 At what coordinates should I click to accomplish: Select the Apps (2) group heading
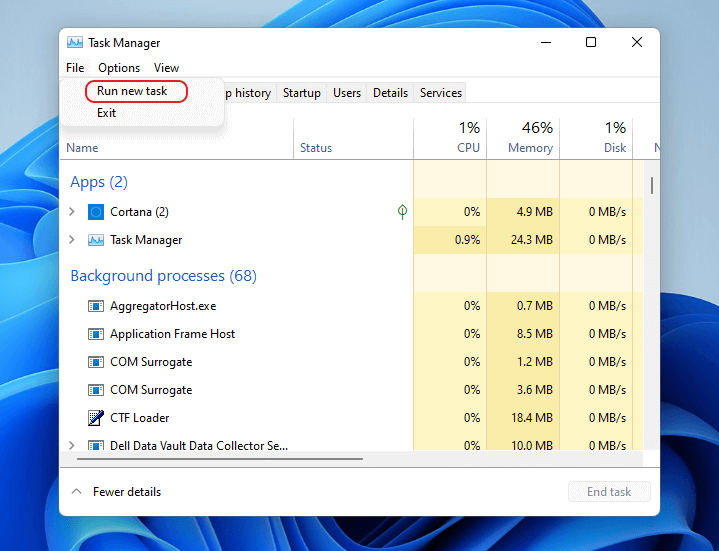99,182
